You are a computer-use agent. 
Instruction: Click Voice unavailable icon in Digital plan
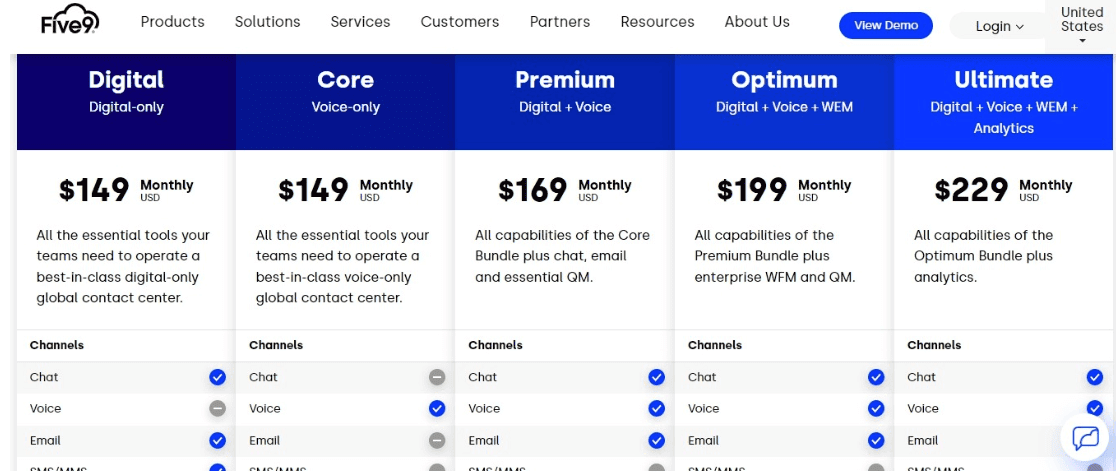click(217, 408)
